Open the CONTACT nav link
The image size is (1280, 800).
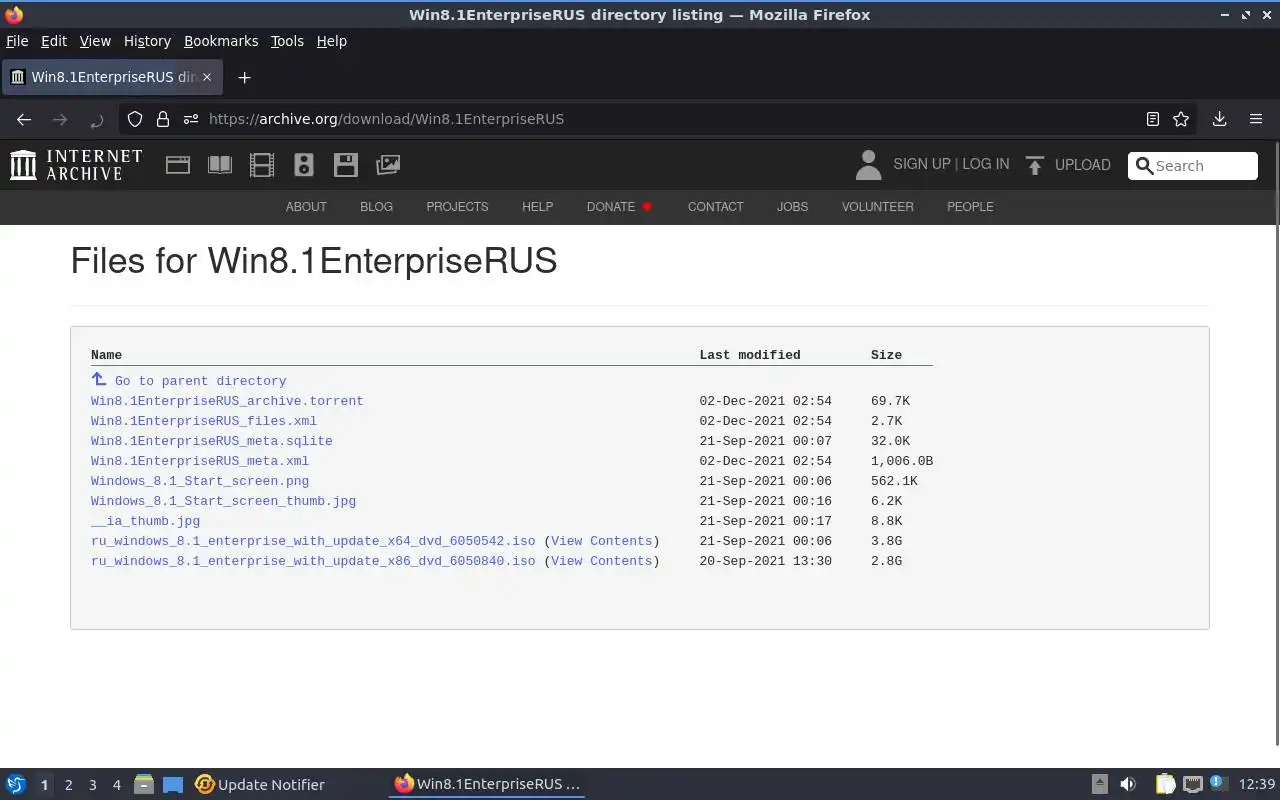pyautogui.click(x=715, y=207)
